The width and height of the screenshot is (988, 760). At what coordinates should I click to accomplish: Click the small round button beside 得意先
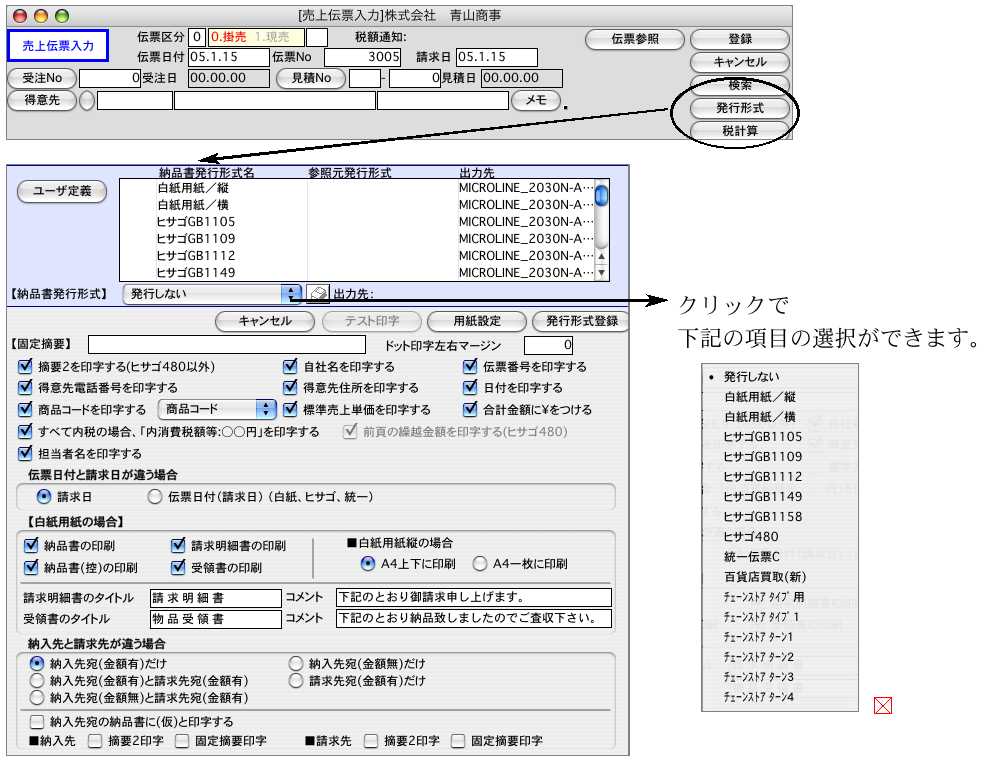86,100
